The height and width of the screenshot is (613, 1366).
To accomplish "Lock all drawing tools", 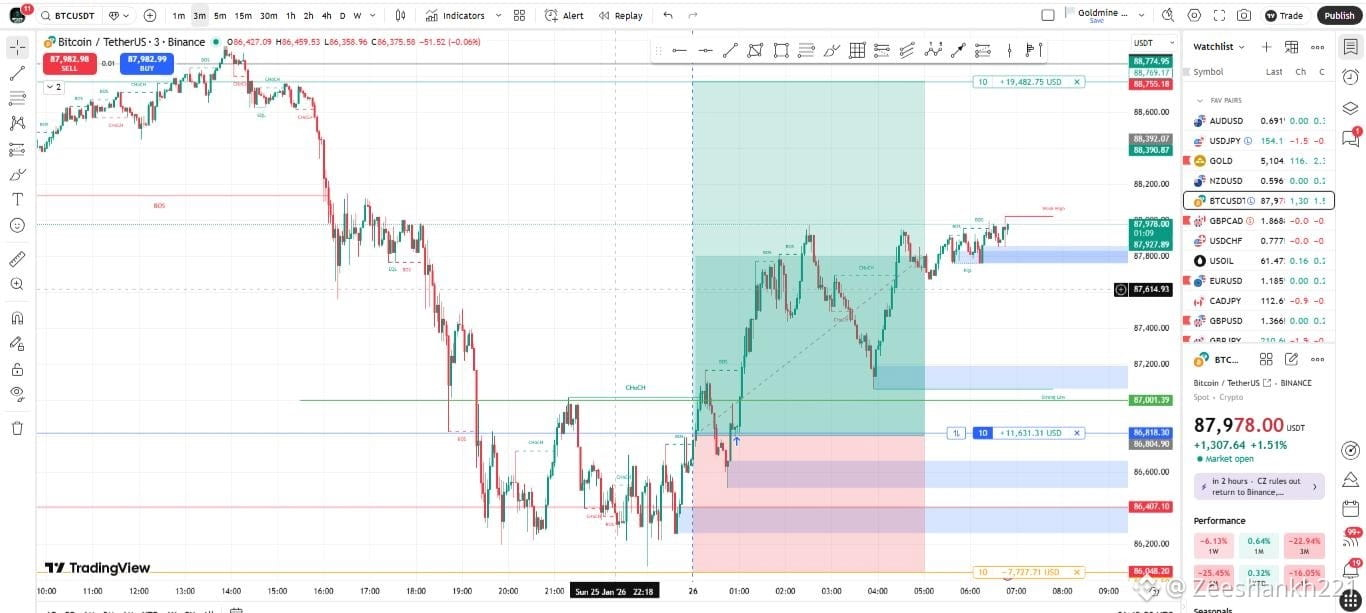I will click(17, 368).
